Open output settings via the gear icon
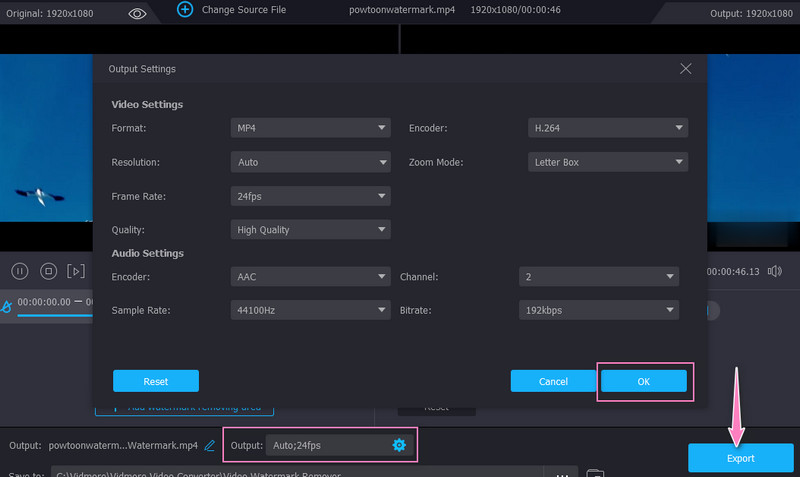This screenshot has width=800, height=477. pyautogui.click(x=399, y=445)
